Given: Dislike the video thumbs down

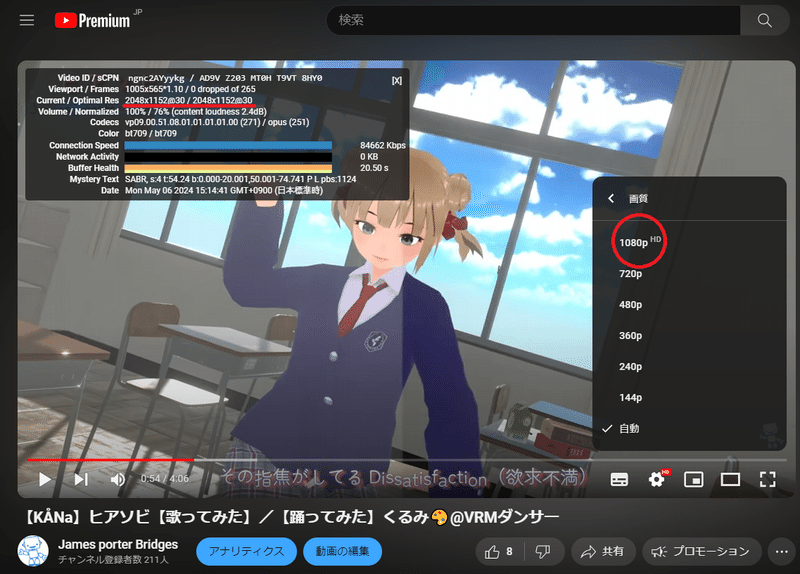Looking at the screenshot, I should (x=543, y=552).
